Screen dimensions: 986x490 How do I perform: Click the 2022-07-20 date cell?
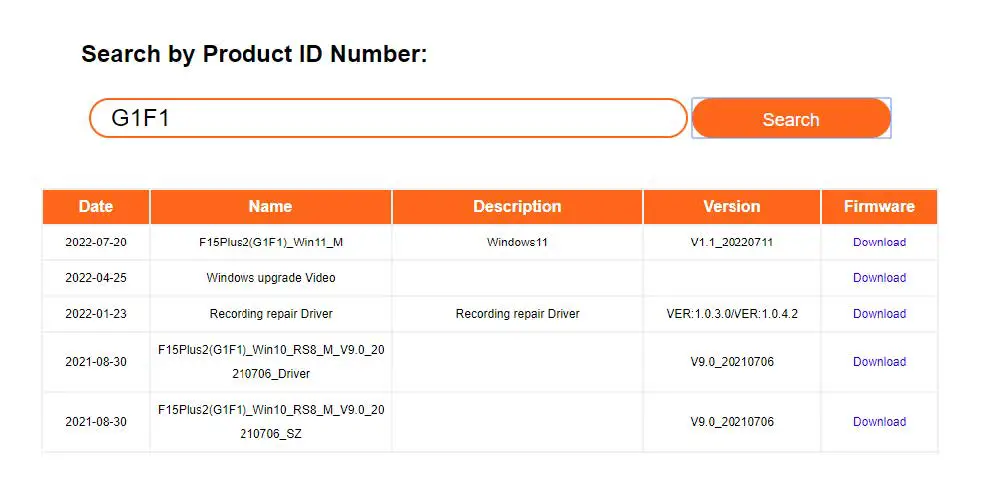[x=96, y=242]
